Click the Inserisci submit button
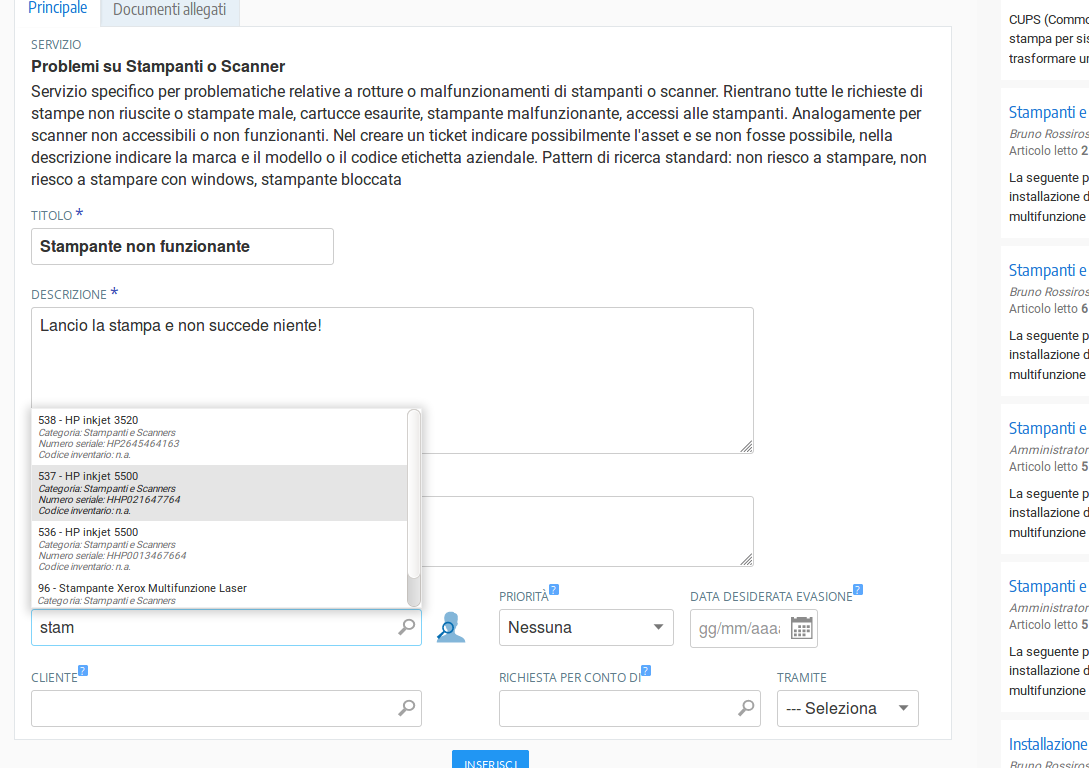Screen dimensions: 1089x768 pyautogui.click(x=490, y=760)
